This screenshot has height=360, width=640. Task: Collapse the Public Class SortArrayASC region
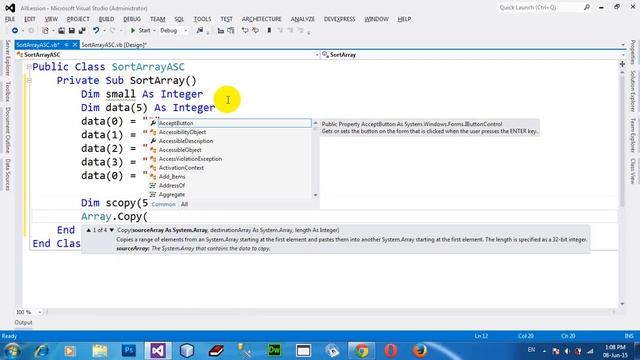pyautogui.click(x=29, y=67)
